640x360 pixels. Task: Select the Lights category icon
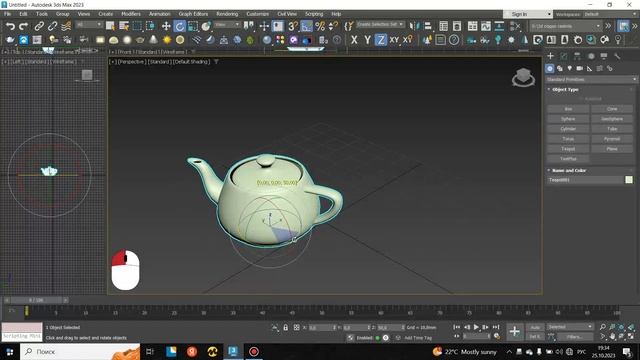tap(569, 69)
